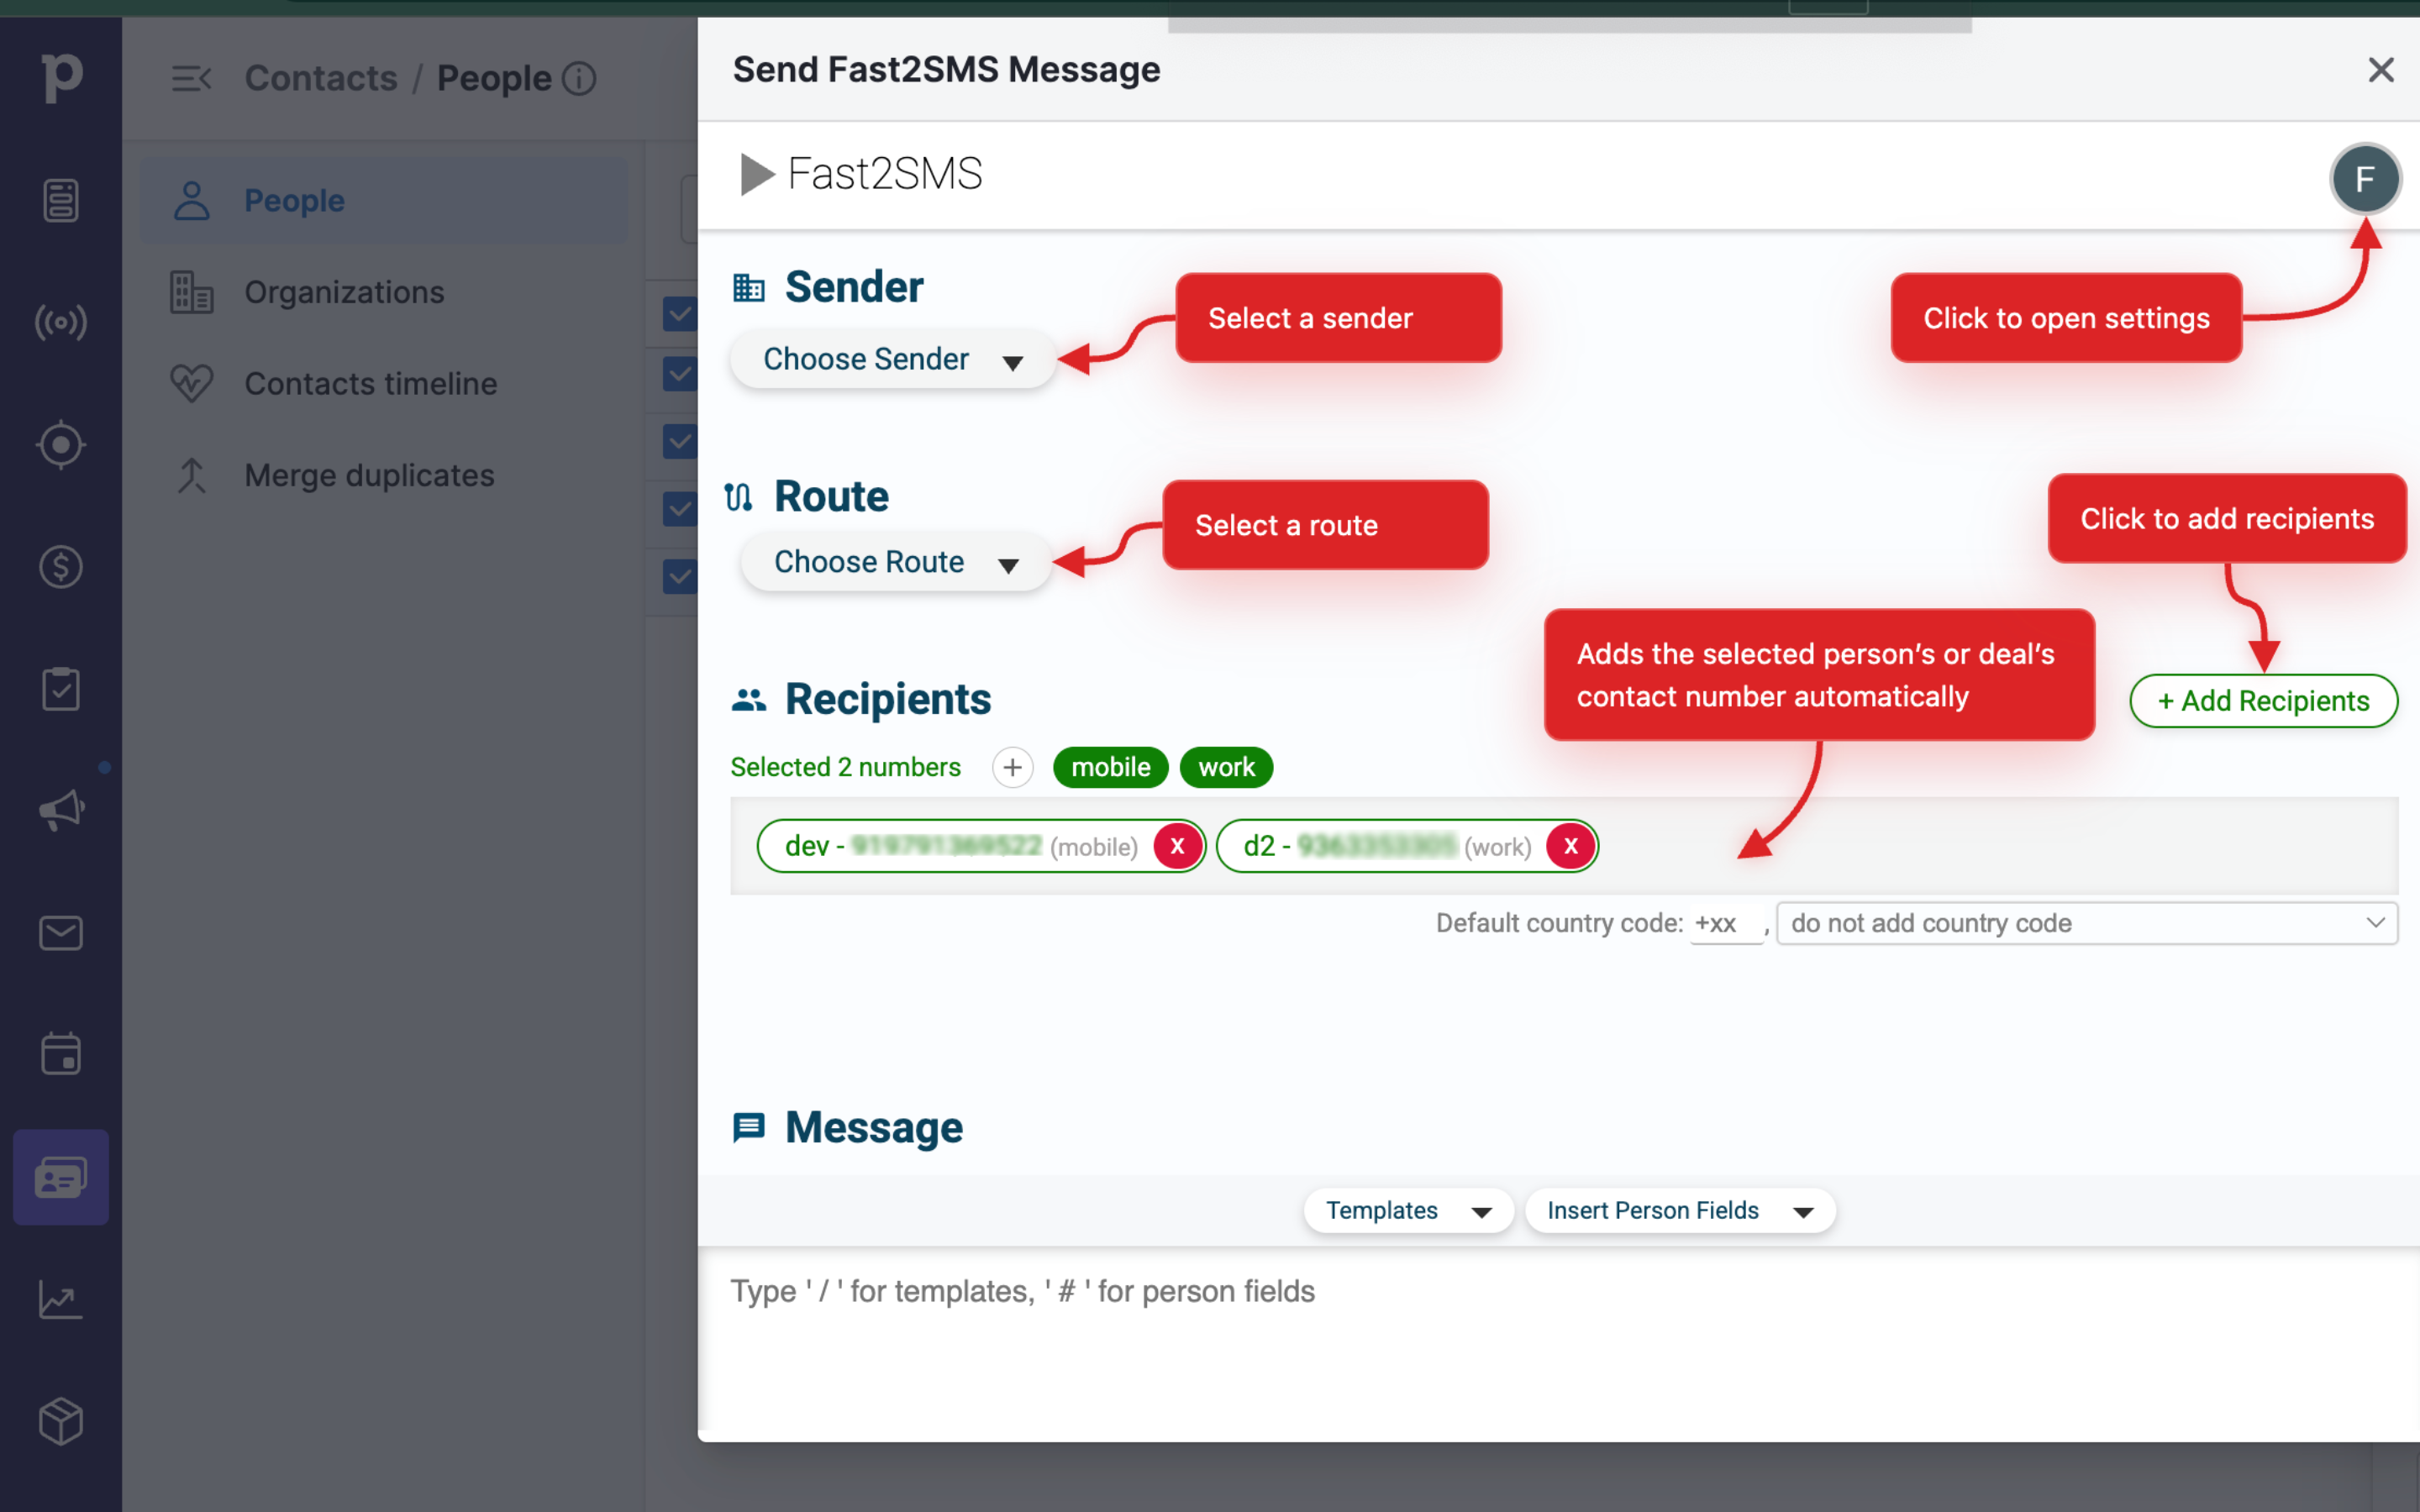The width and height of the screenshot is (2420, 1512).
Task: Remove the dev recipient with the X button
Action: pos(1178,845)
